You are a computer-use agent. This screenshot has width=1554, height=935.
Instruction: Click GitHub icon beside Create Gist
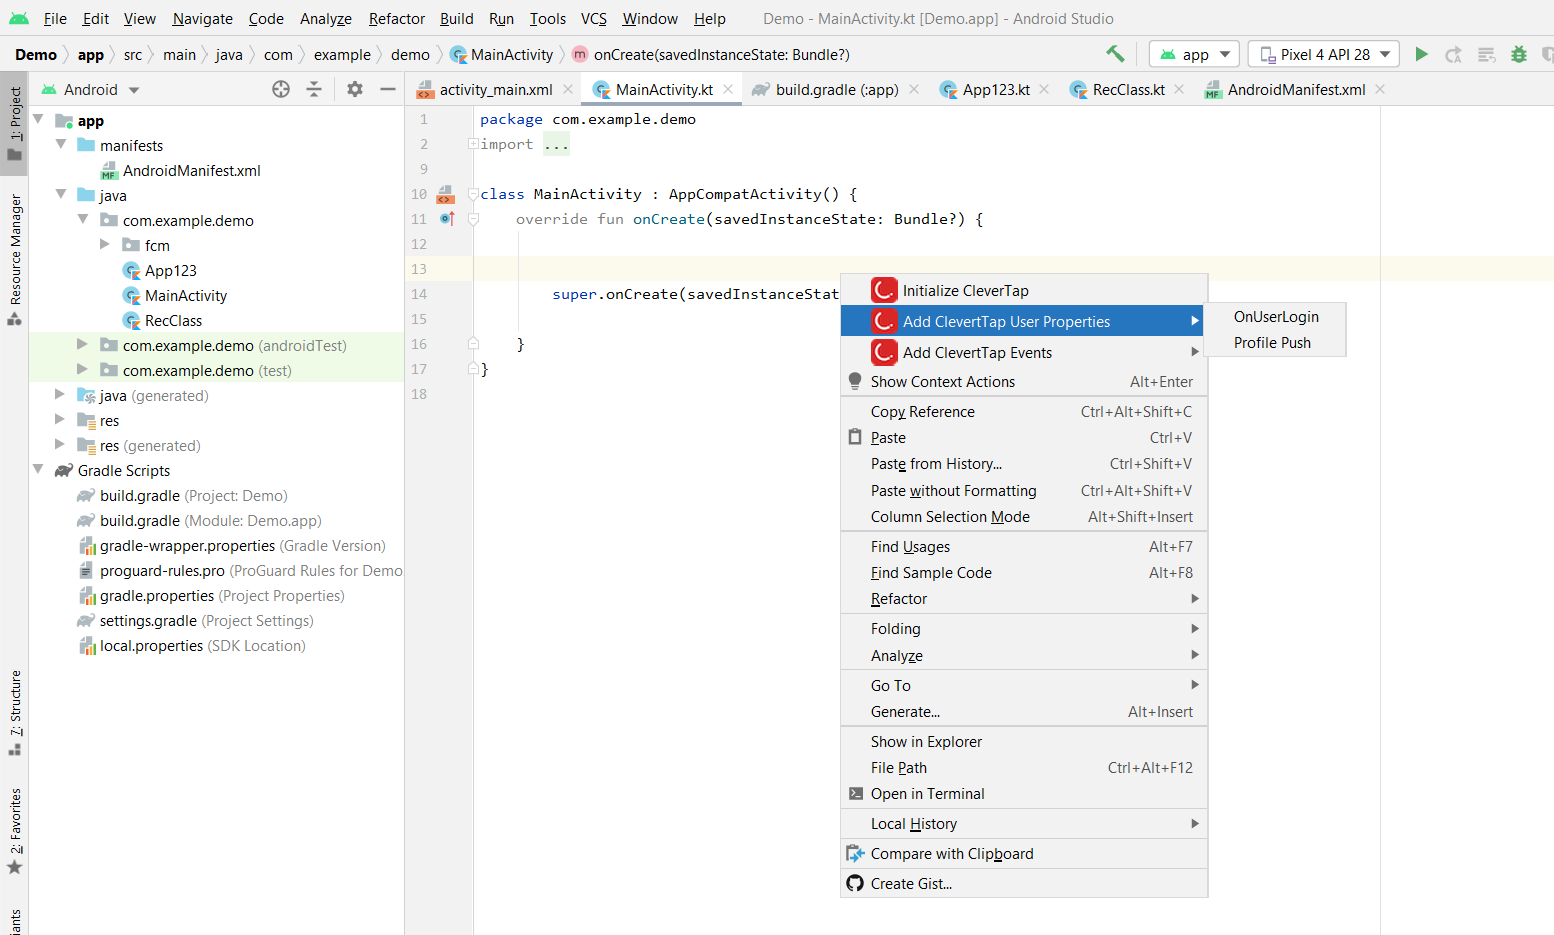855,883
